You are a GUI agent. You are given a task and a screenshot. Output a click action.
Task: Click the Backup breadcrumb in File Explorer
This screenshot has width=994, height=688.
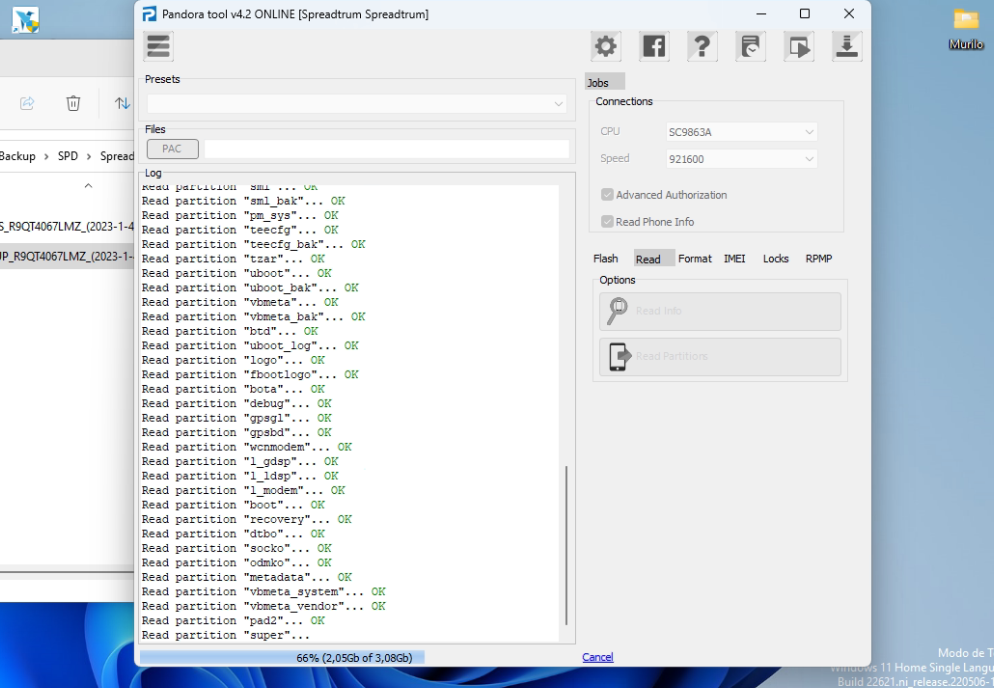pos(18,156)
